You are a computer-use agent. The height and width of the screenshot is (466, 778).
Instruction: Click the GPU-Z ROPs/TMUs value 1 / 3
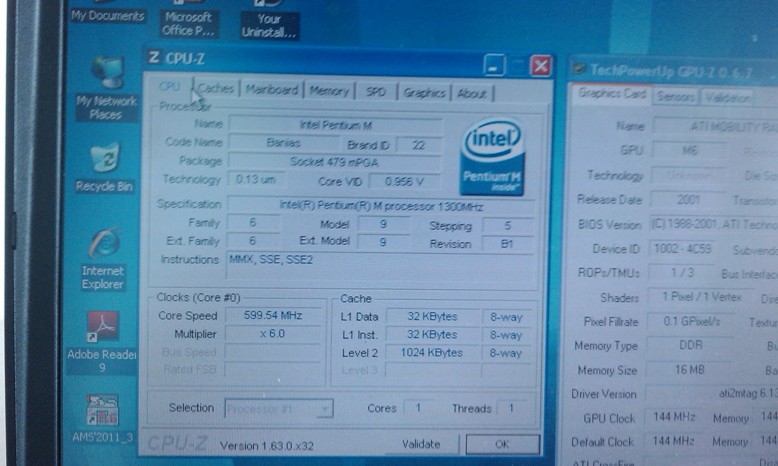pos(683,273)
